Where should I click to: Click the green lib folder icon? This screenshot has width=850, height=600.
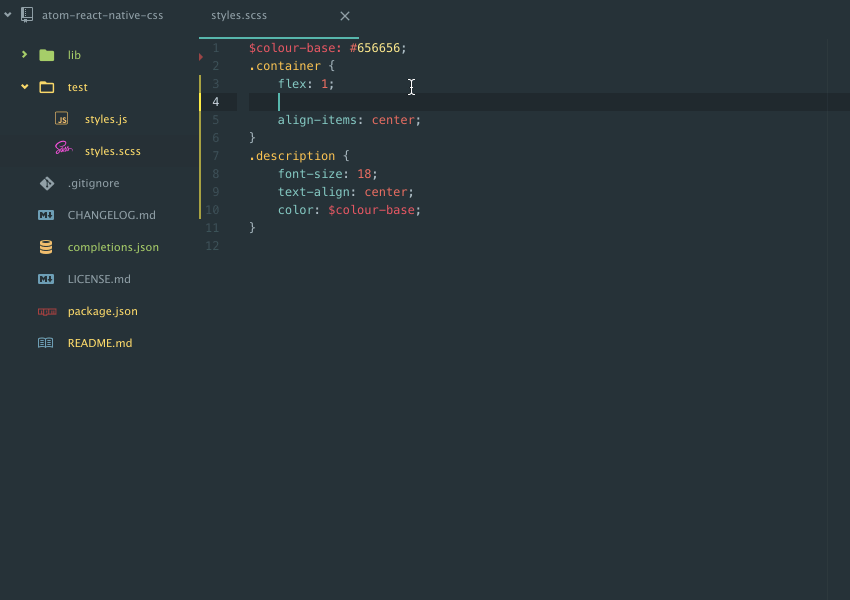47,55
